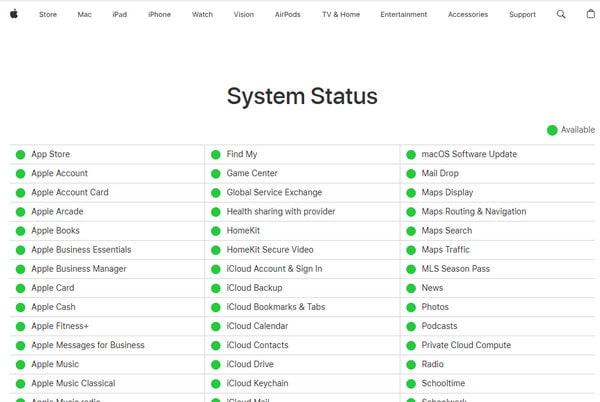Image resolution: width=600 pixels, height=402 pixels.
Task: Select the iCloud Contacts text
Action: click(258, 345)
